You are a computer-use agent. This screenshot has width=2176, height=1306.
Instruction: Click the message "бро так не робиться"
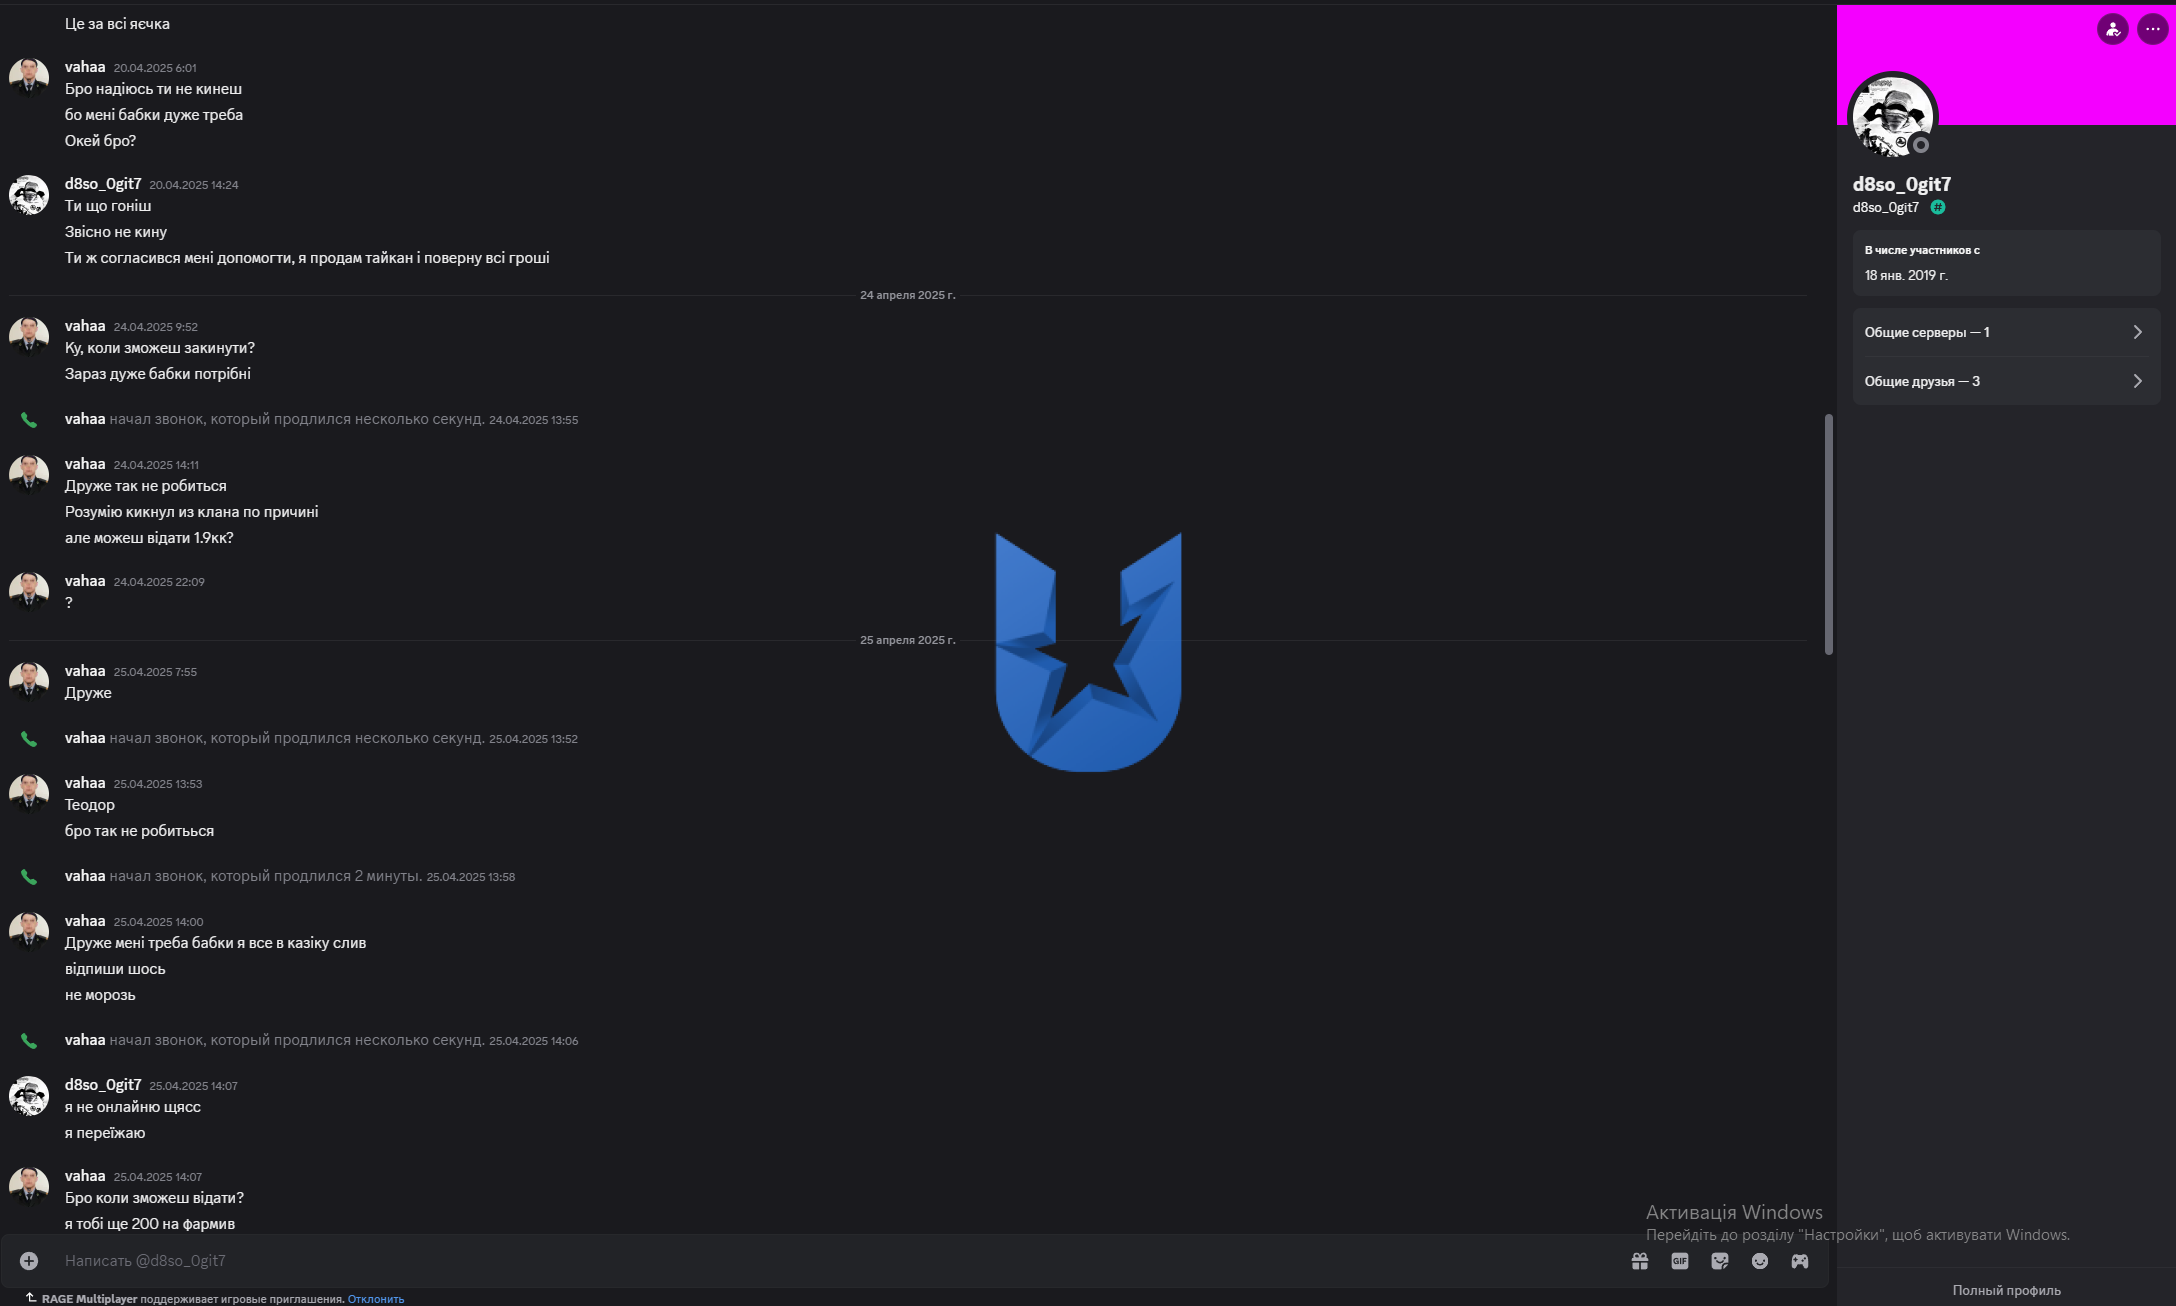click(x=139, y=831)
